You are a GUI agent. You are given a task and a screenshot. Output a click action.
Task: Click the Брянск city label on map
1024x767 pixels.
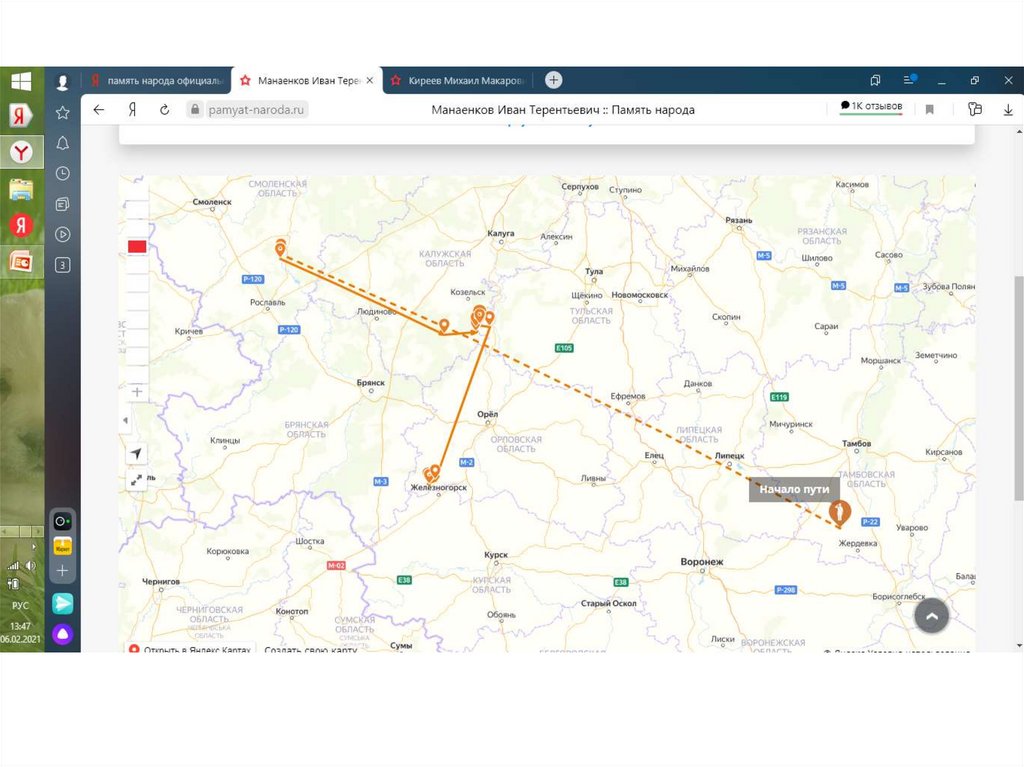click(x=370, y=383)
